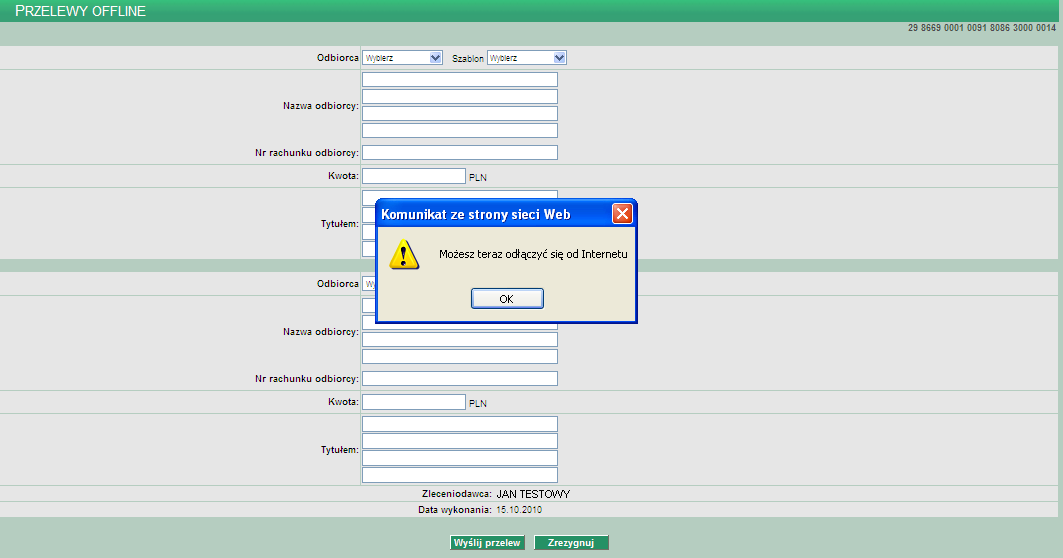1063x558 pixels.
Task: Click fourth line of bottom Nazwa odbiorcy
Action: coord(460,356)
